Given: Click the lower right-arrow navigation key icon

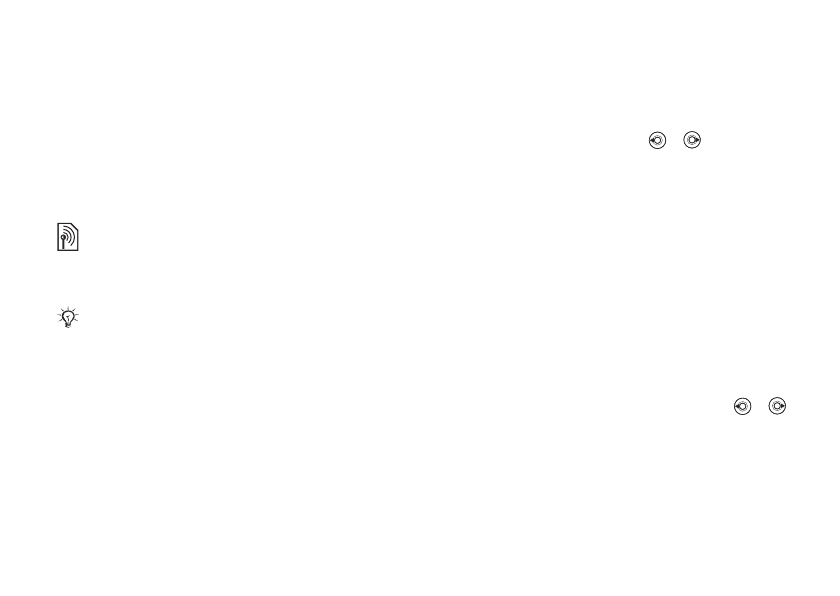Looking at the screenshot, I should pyautogui.click(x=777, y=406).
